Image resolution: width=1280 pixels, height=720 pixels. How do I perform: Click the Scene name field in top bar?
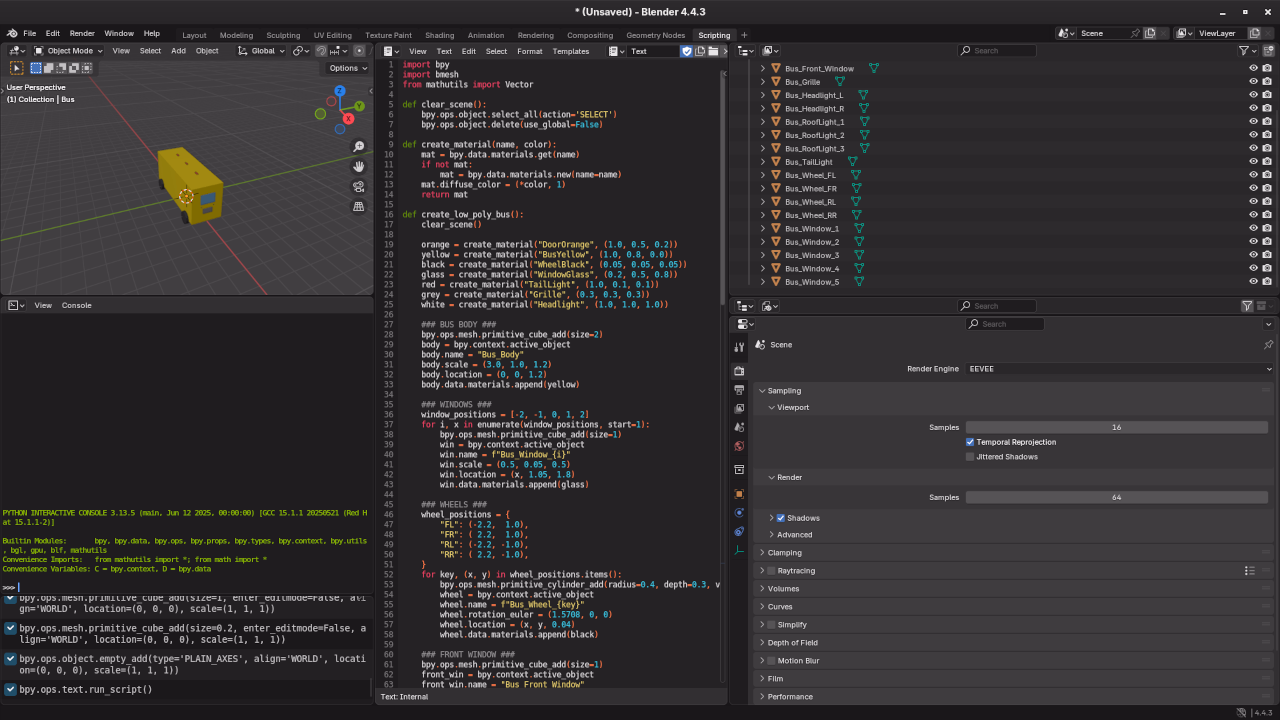tap(1108, 33)
